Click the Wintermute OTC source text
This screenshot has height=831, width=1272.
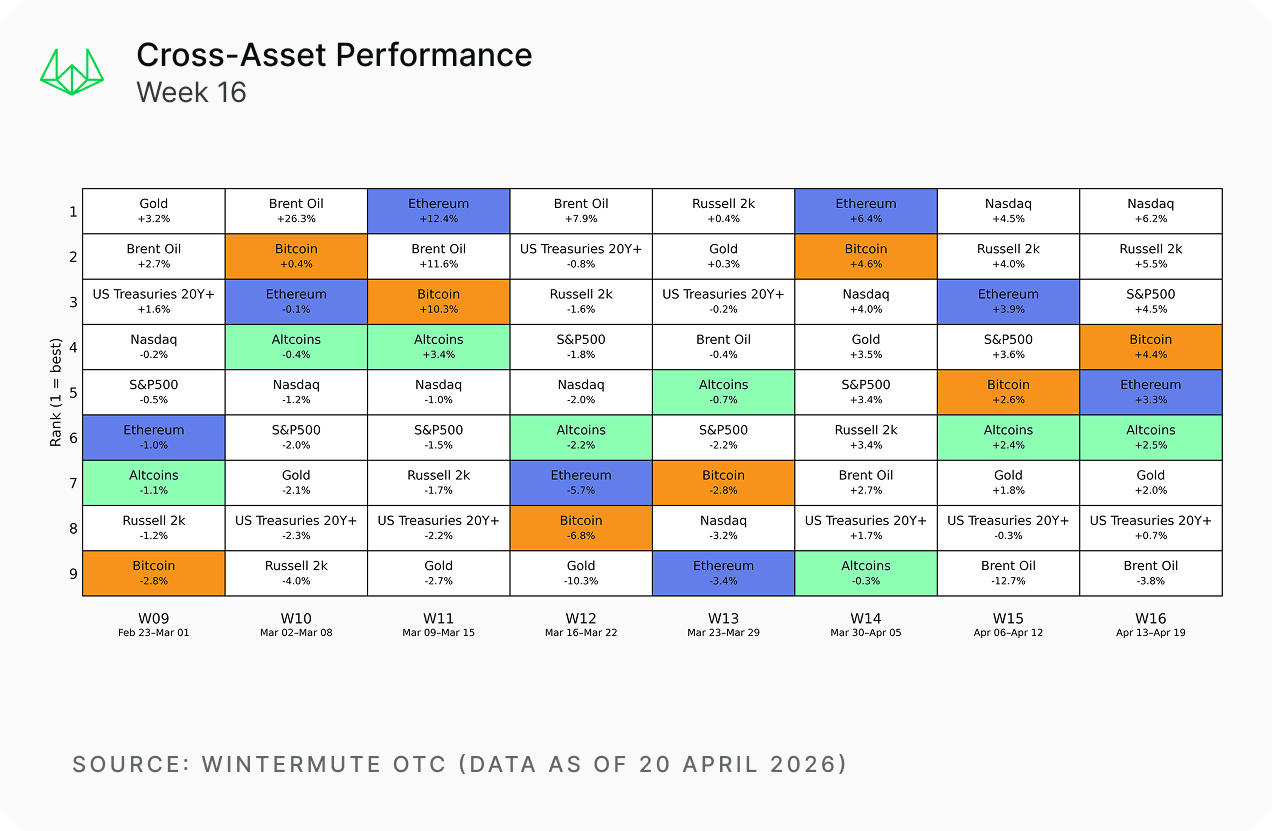click(x=459, y=765)
